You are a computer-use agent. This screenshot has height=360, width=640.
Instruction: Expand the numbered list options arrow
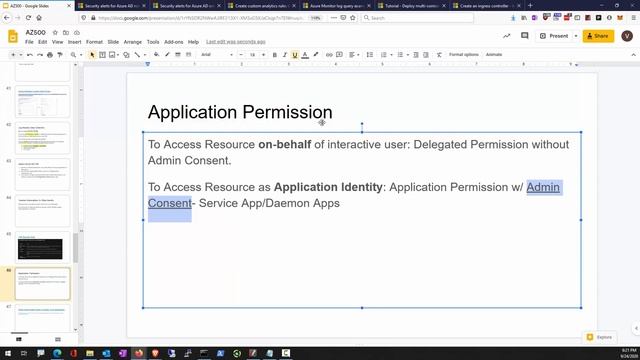click(391, 55)
